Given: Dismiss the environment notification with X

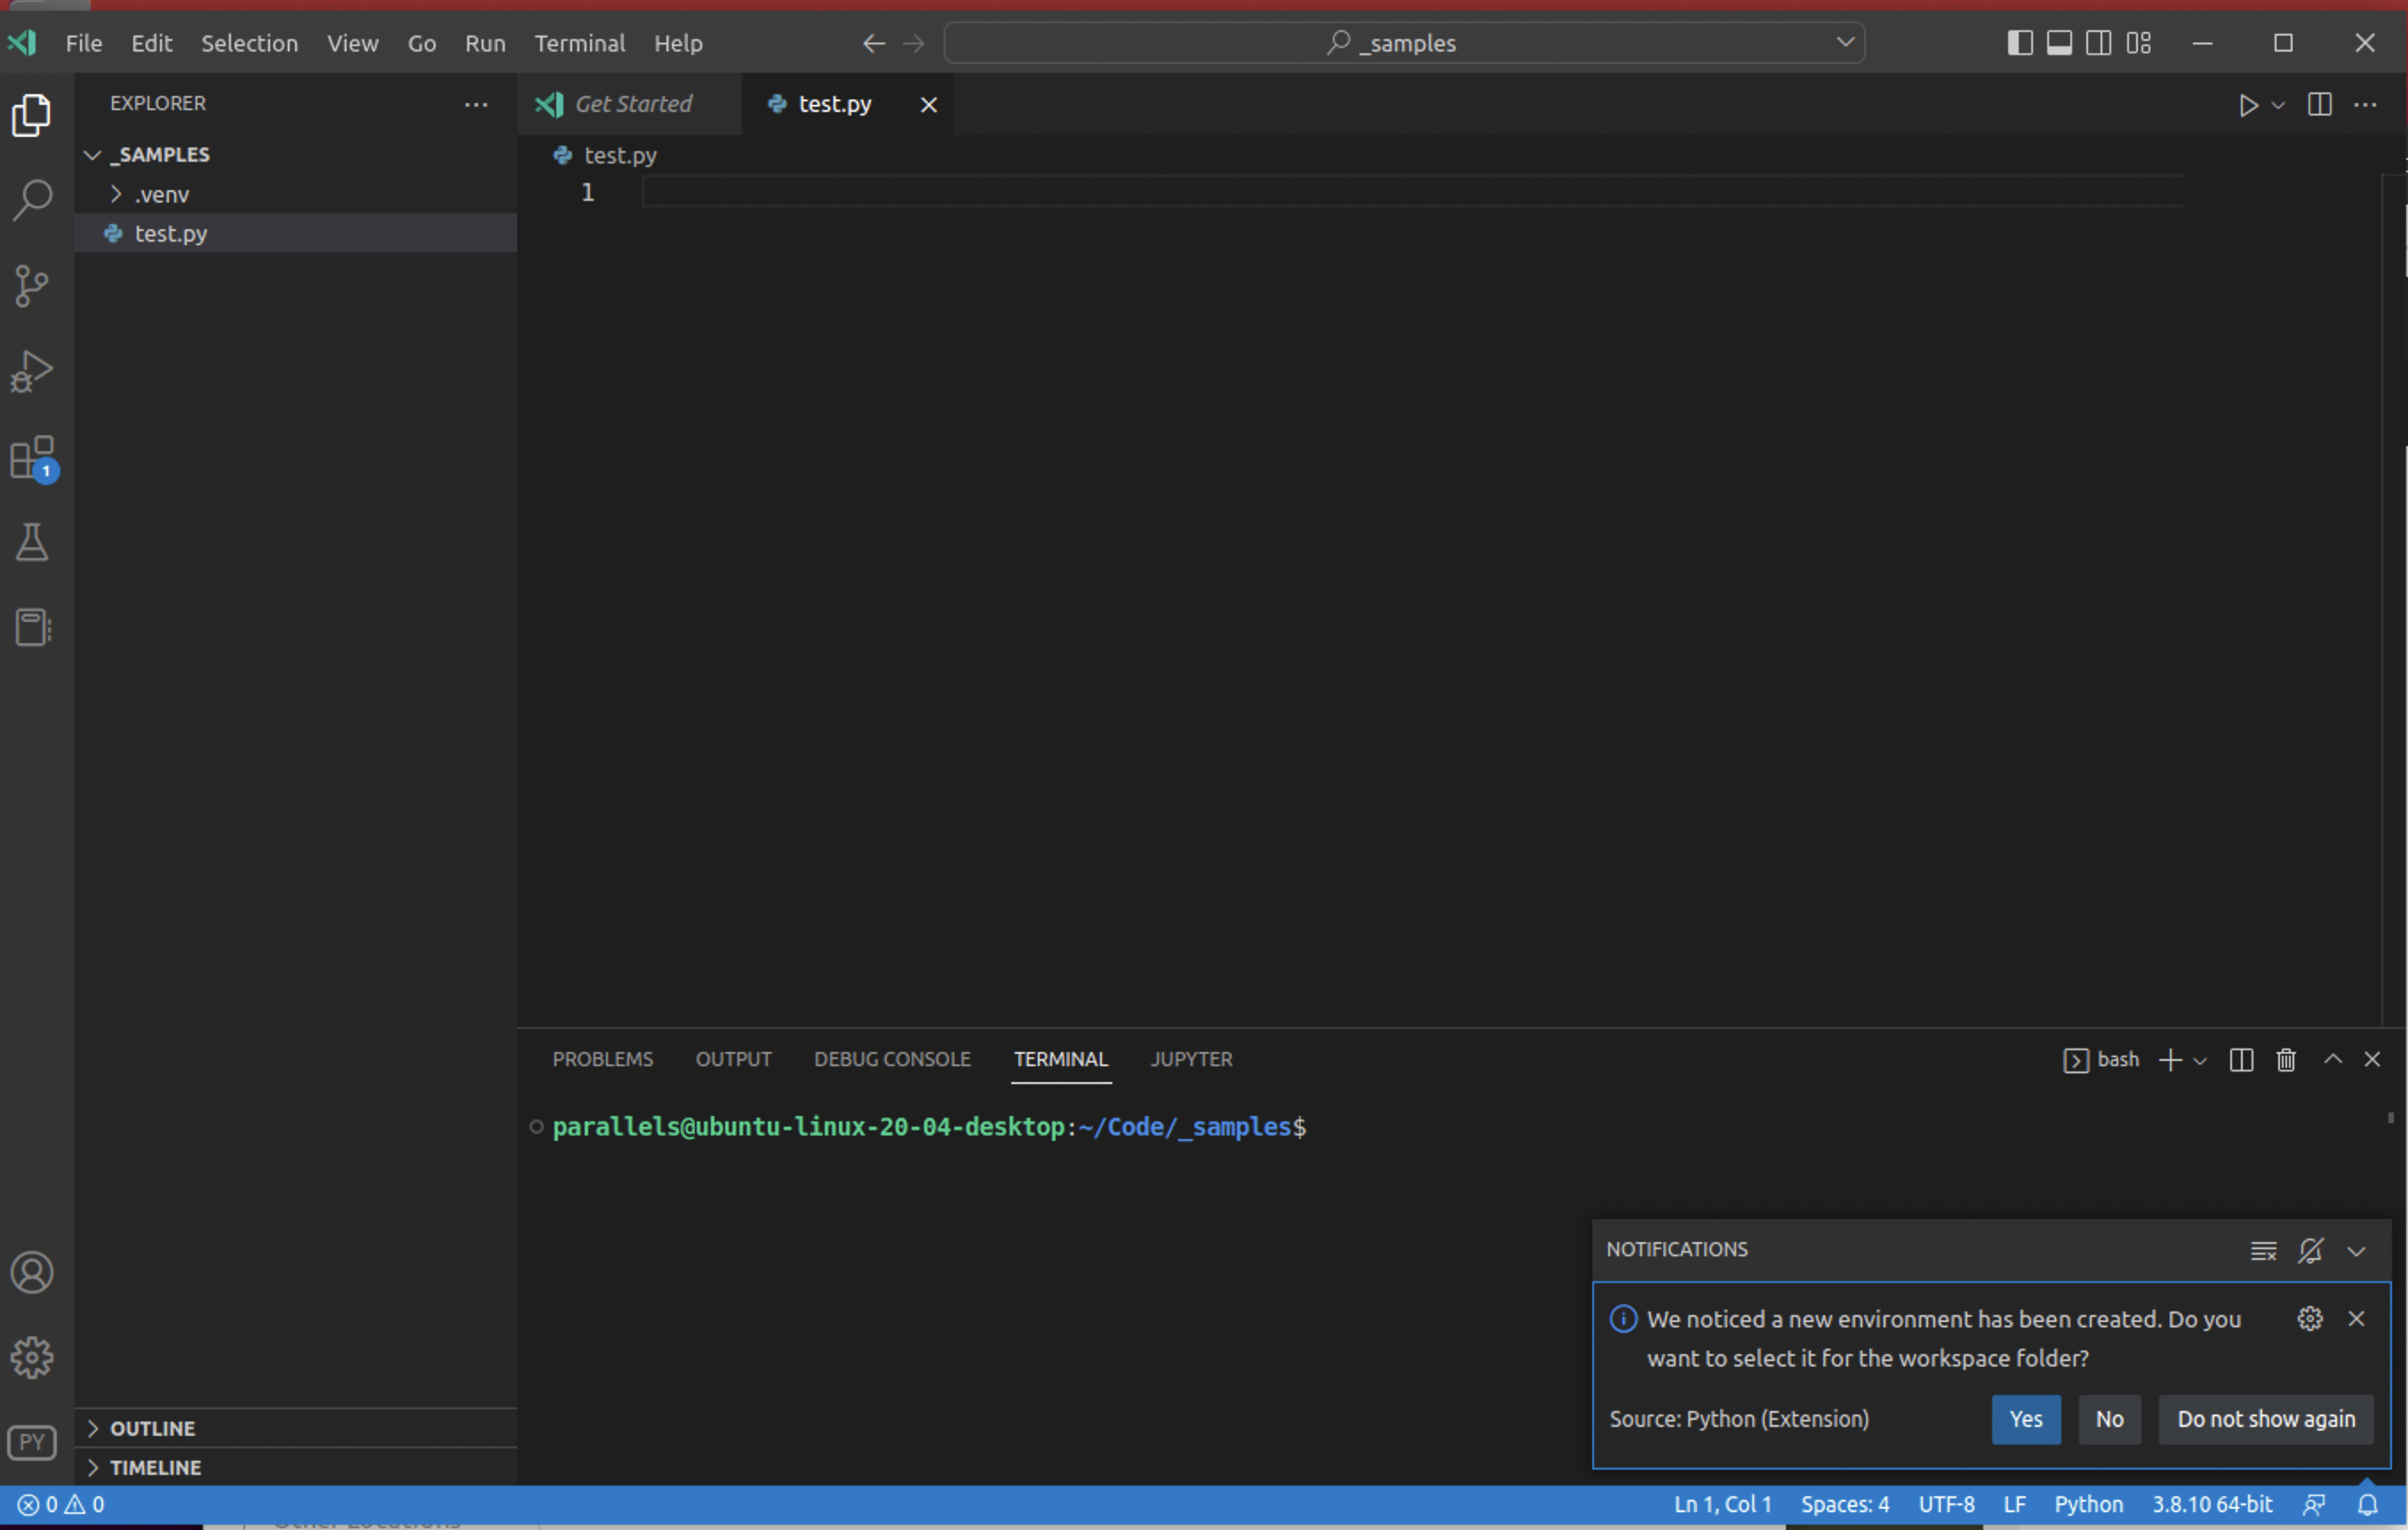Looking at the screenshot, I should [x=2356, y=1319].
